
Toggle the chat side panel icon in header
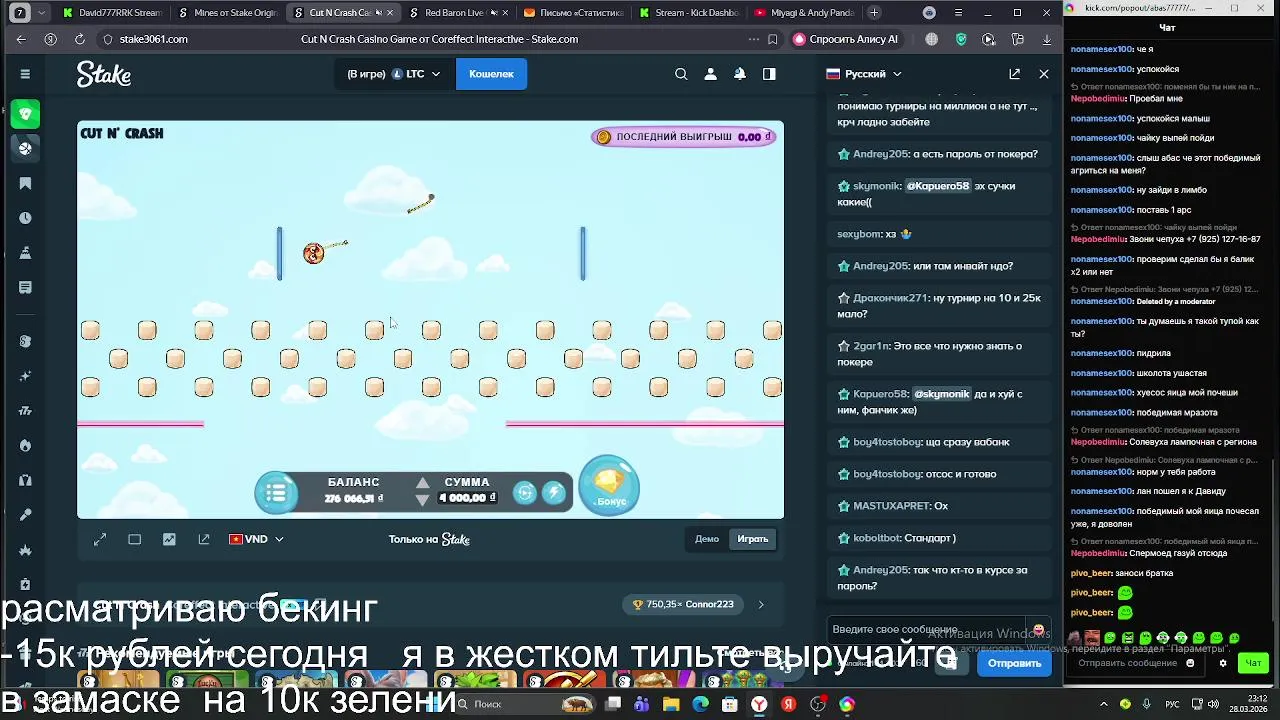click(769, 74)
